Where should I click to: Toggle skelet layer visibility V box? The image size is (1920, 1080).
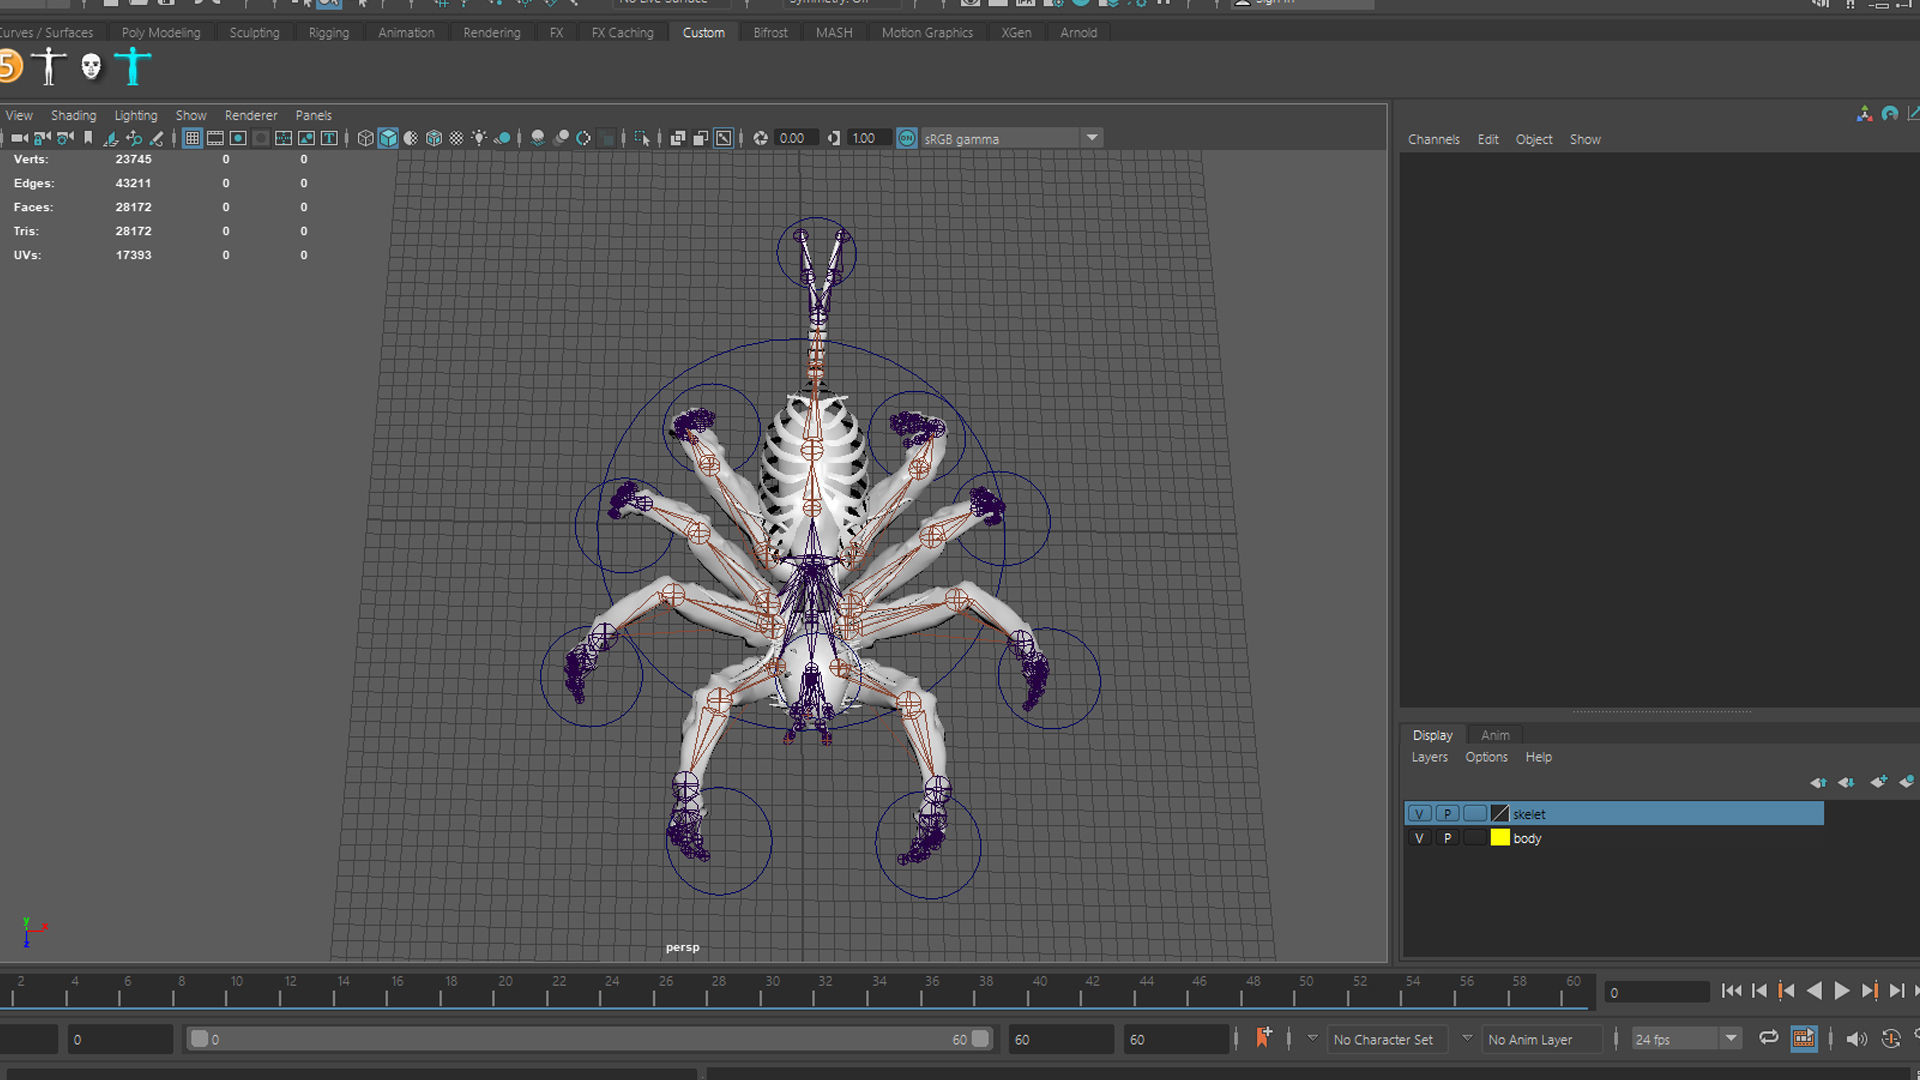[x=1419, y=814]
